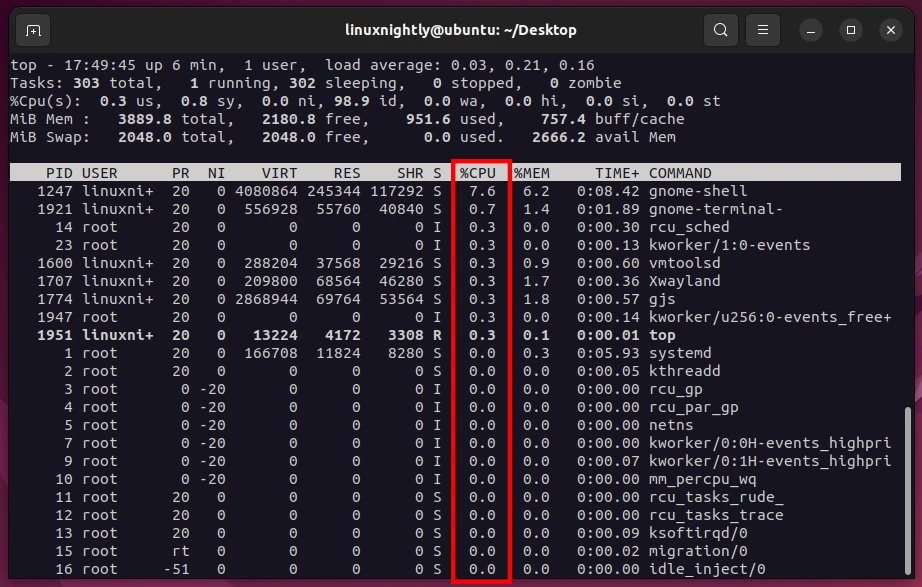Viewport: 922px width, 587px height.
Task: Click the rcu_gp command entry
Action: pos(676,389)
